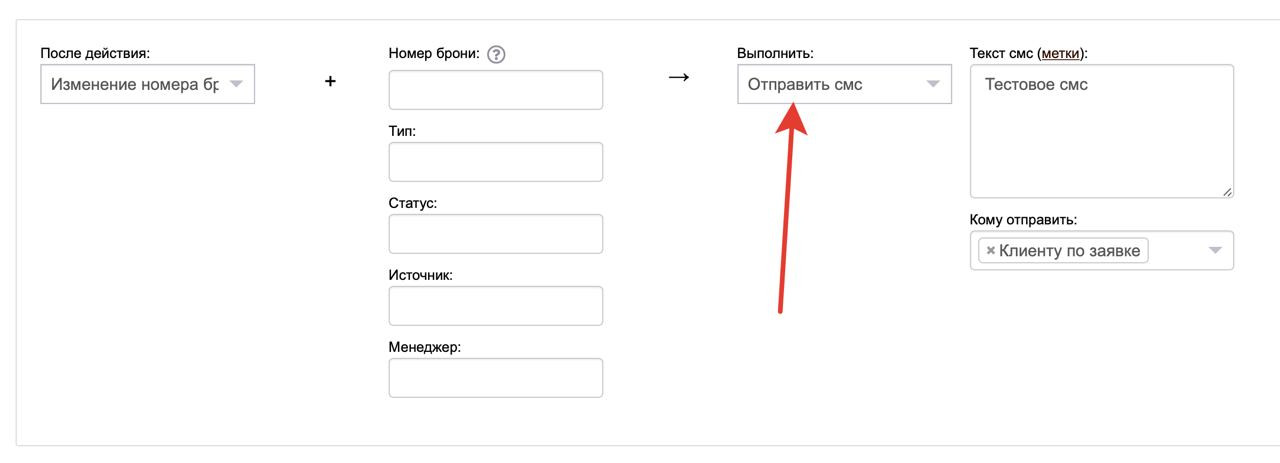
Task: Click the Текст смс label
Action: [x=1002, y=53]
